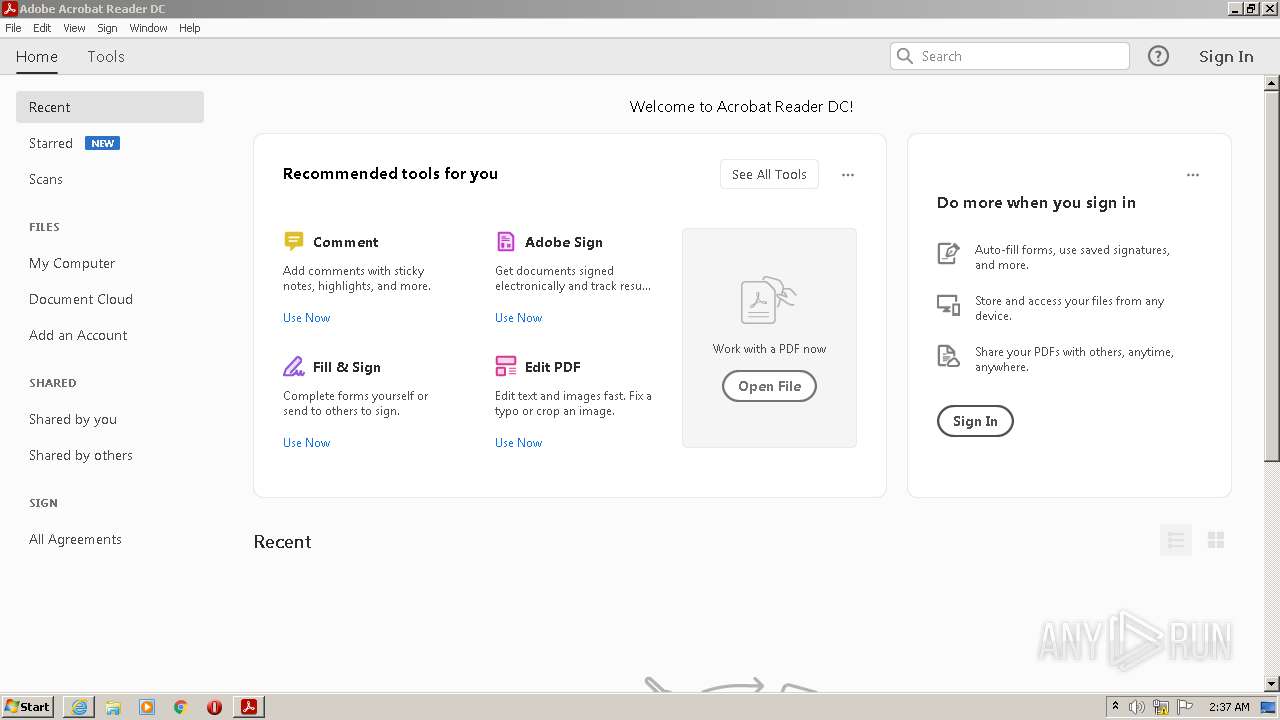Click the vertical scrollbar thumb
This screenshot has height=720, width=1280.
(x=1272, y=275)
